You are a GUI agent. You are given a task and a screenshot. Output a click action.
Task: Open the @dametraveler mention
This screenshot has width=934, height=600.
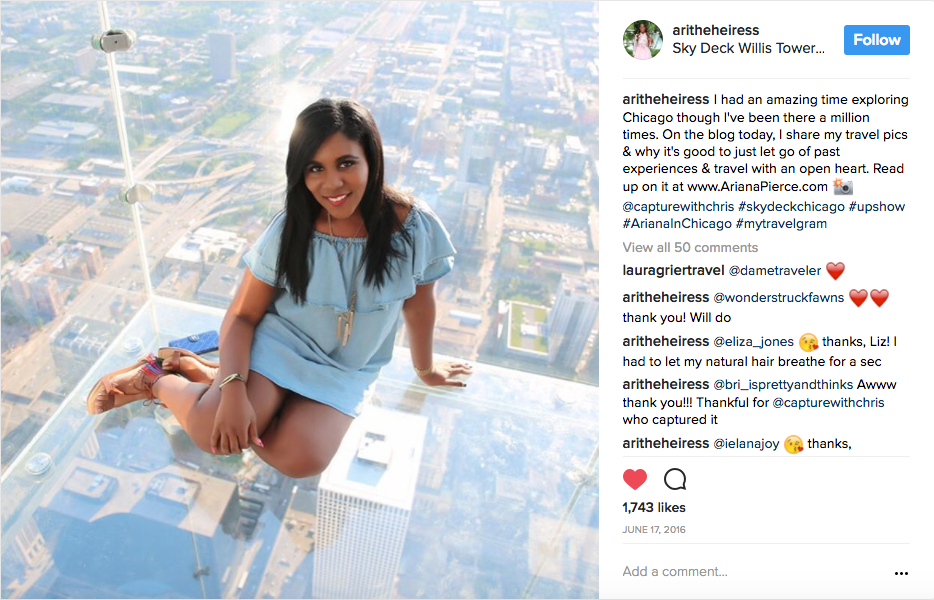[775, 271]
